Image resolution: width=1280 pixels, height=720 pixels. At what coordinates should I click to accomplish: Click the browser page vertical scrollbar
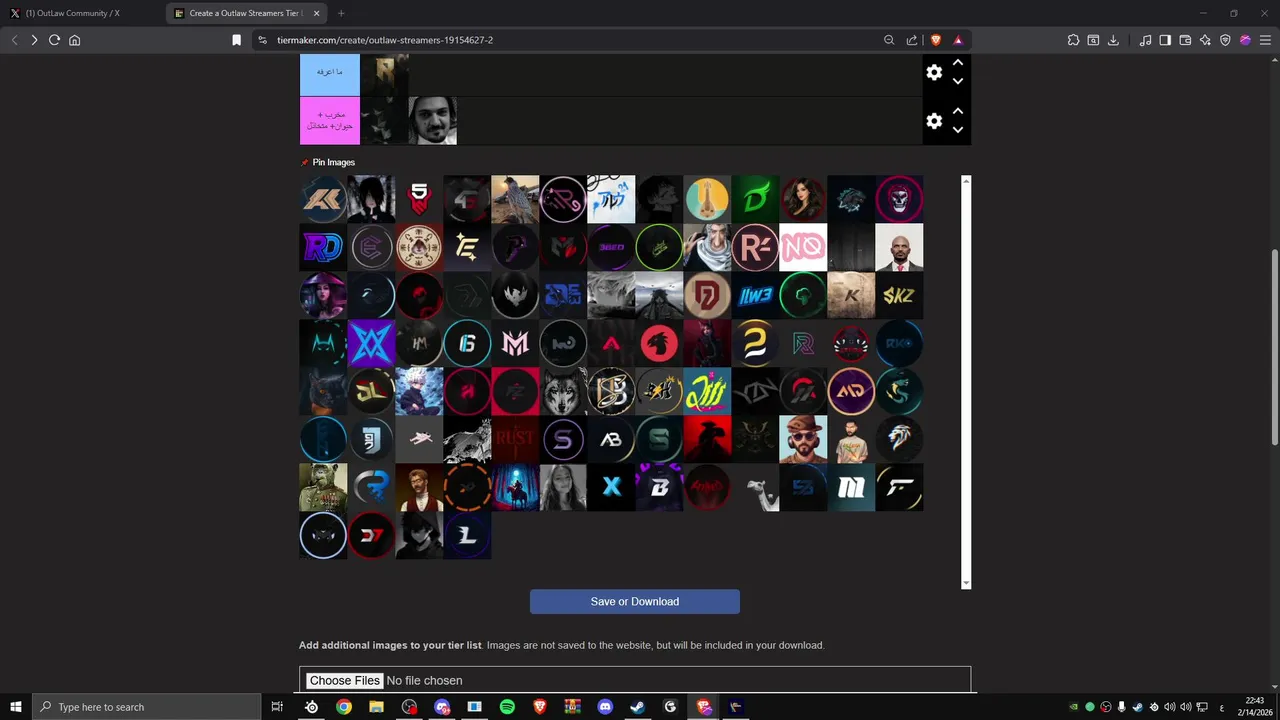(x=1274, y=345)
